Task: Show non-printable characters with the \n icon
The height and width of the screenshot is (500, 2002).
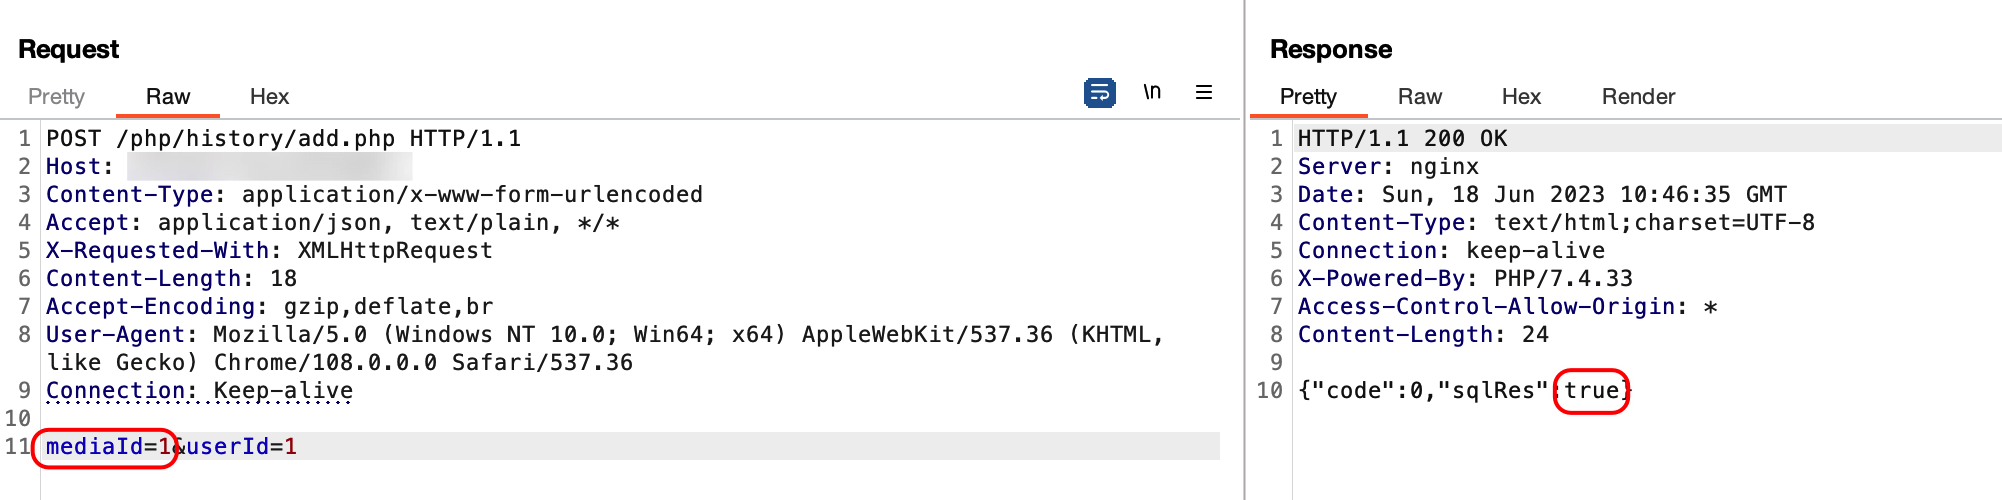Action: click(1152, 92)
